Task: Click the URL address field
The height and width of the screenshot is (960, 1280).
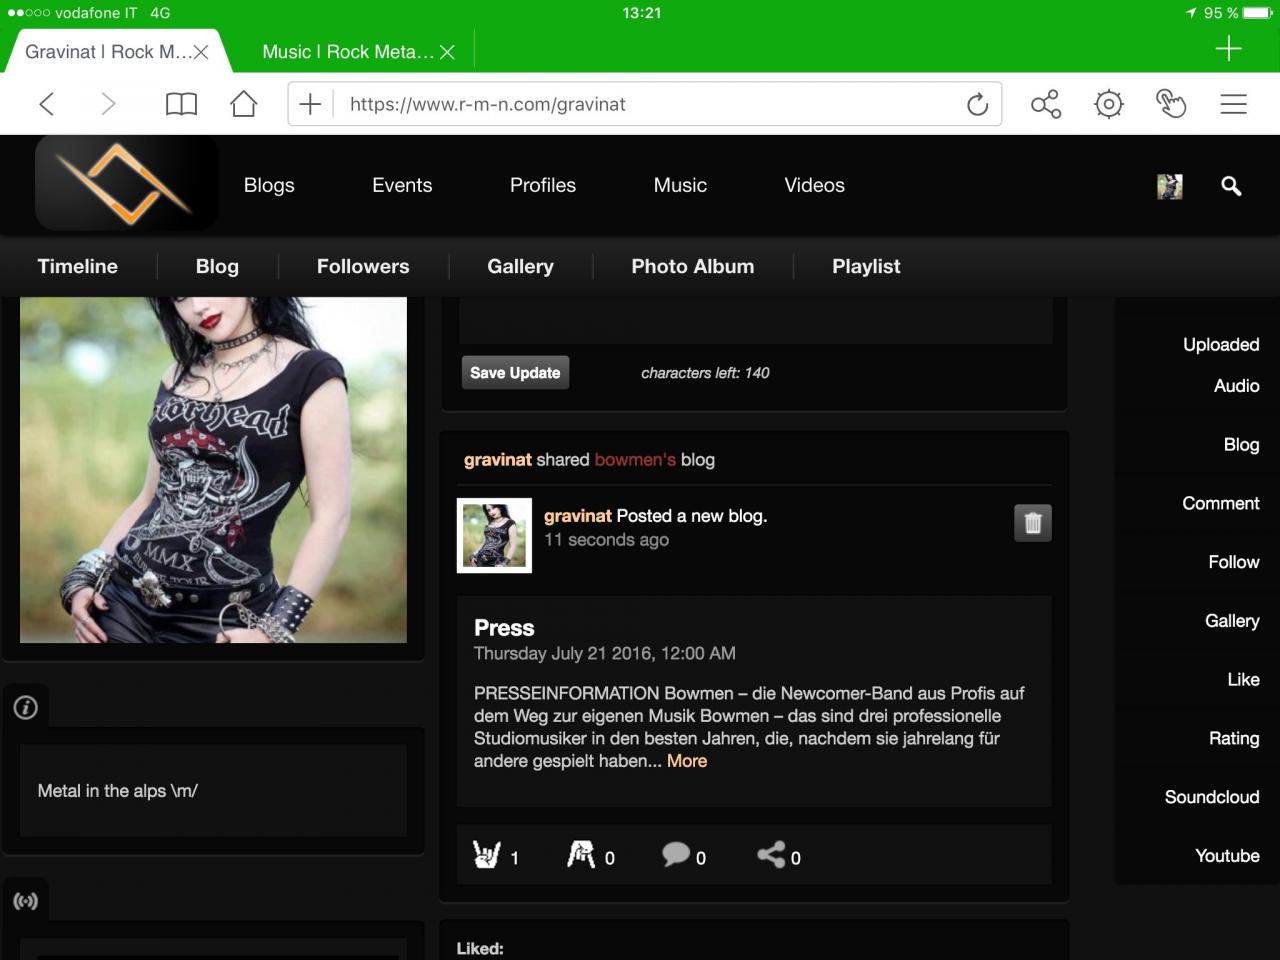Action: 640,104
